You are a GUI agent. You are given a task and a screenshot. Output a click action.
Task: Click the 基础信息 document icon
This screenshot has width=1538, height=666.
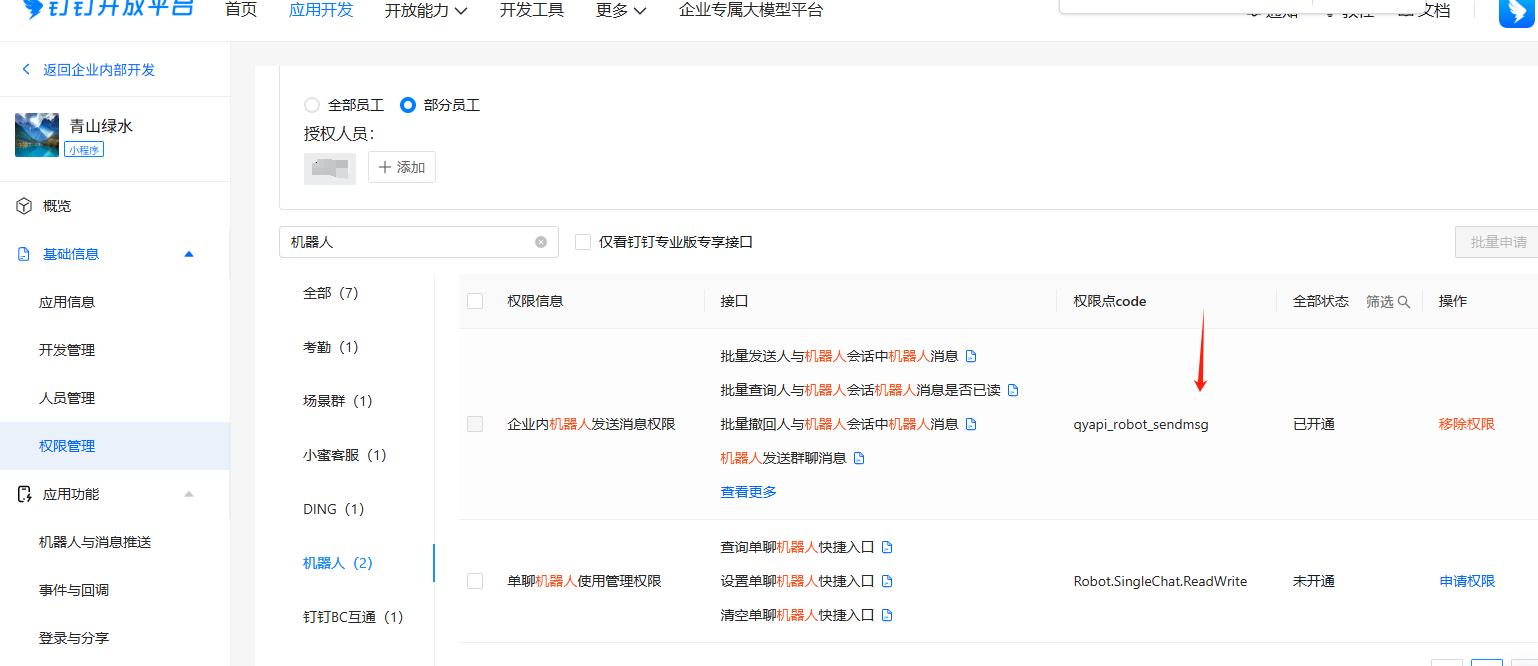[25, 254]
